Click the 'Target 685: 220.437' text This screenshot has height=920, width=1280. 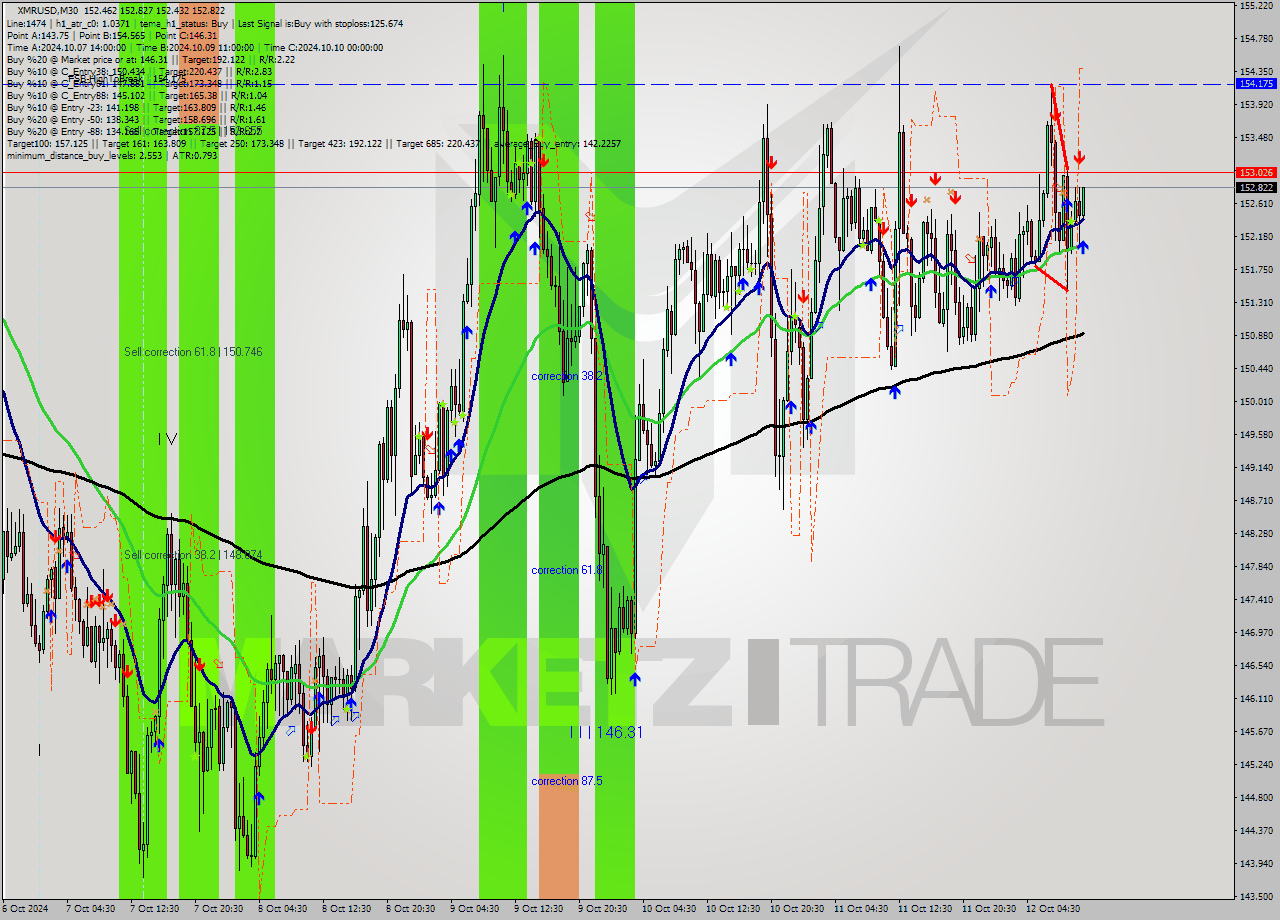[437, 144]
